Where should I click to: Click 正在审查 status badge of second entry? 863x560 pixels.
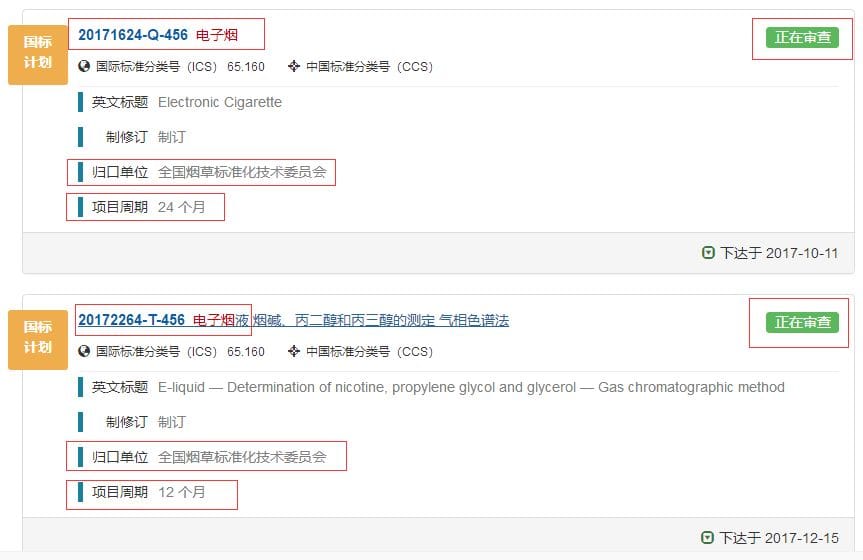coord(802,322)
